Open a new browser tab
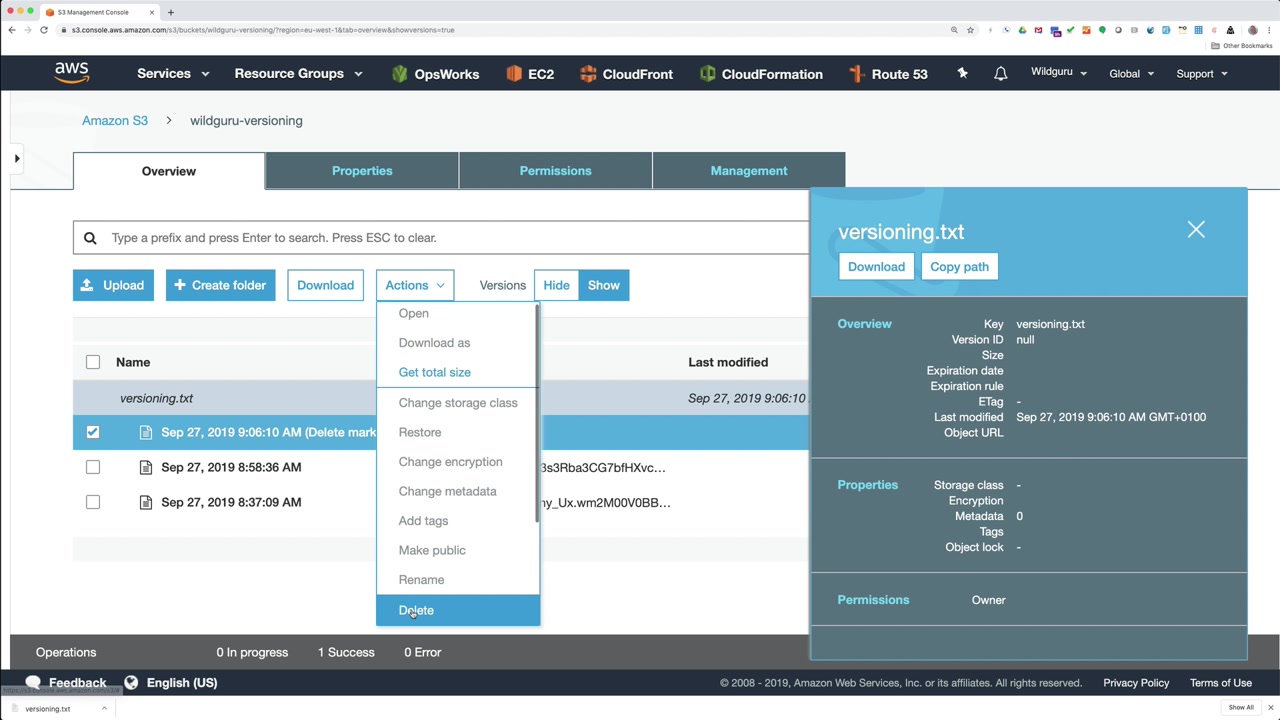1280x720 pixels. pos(170,12)
